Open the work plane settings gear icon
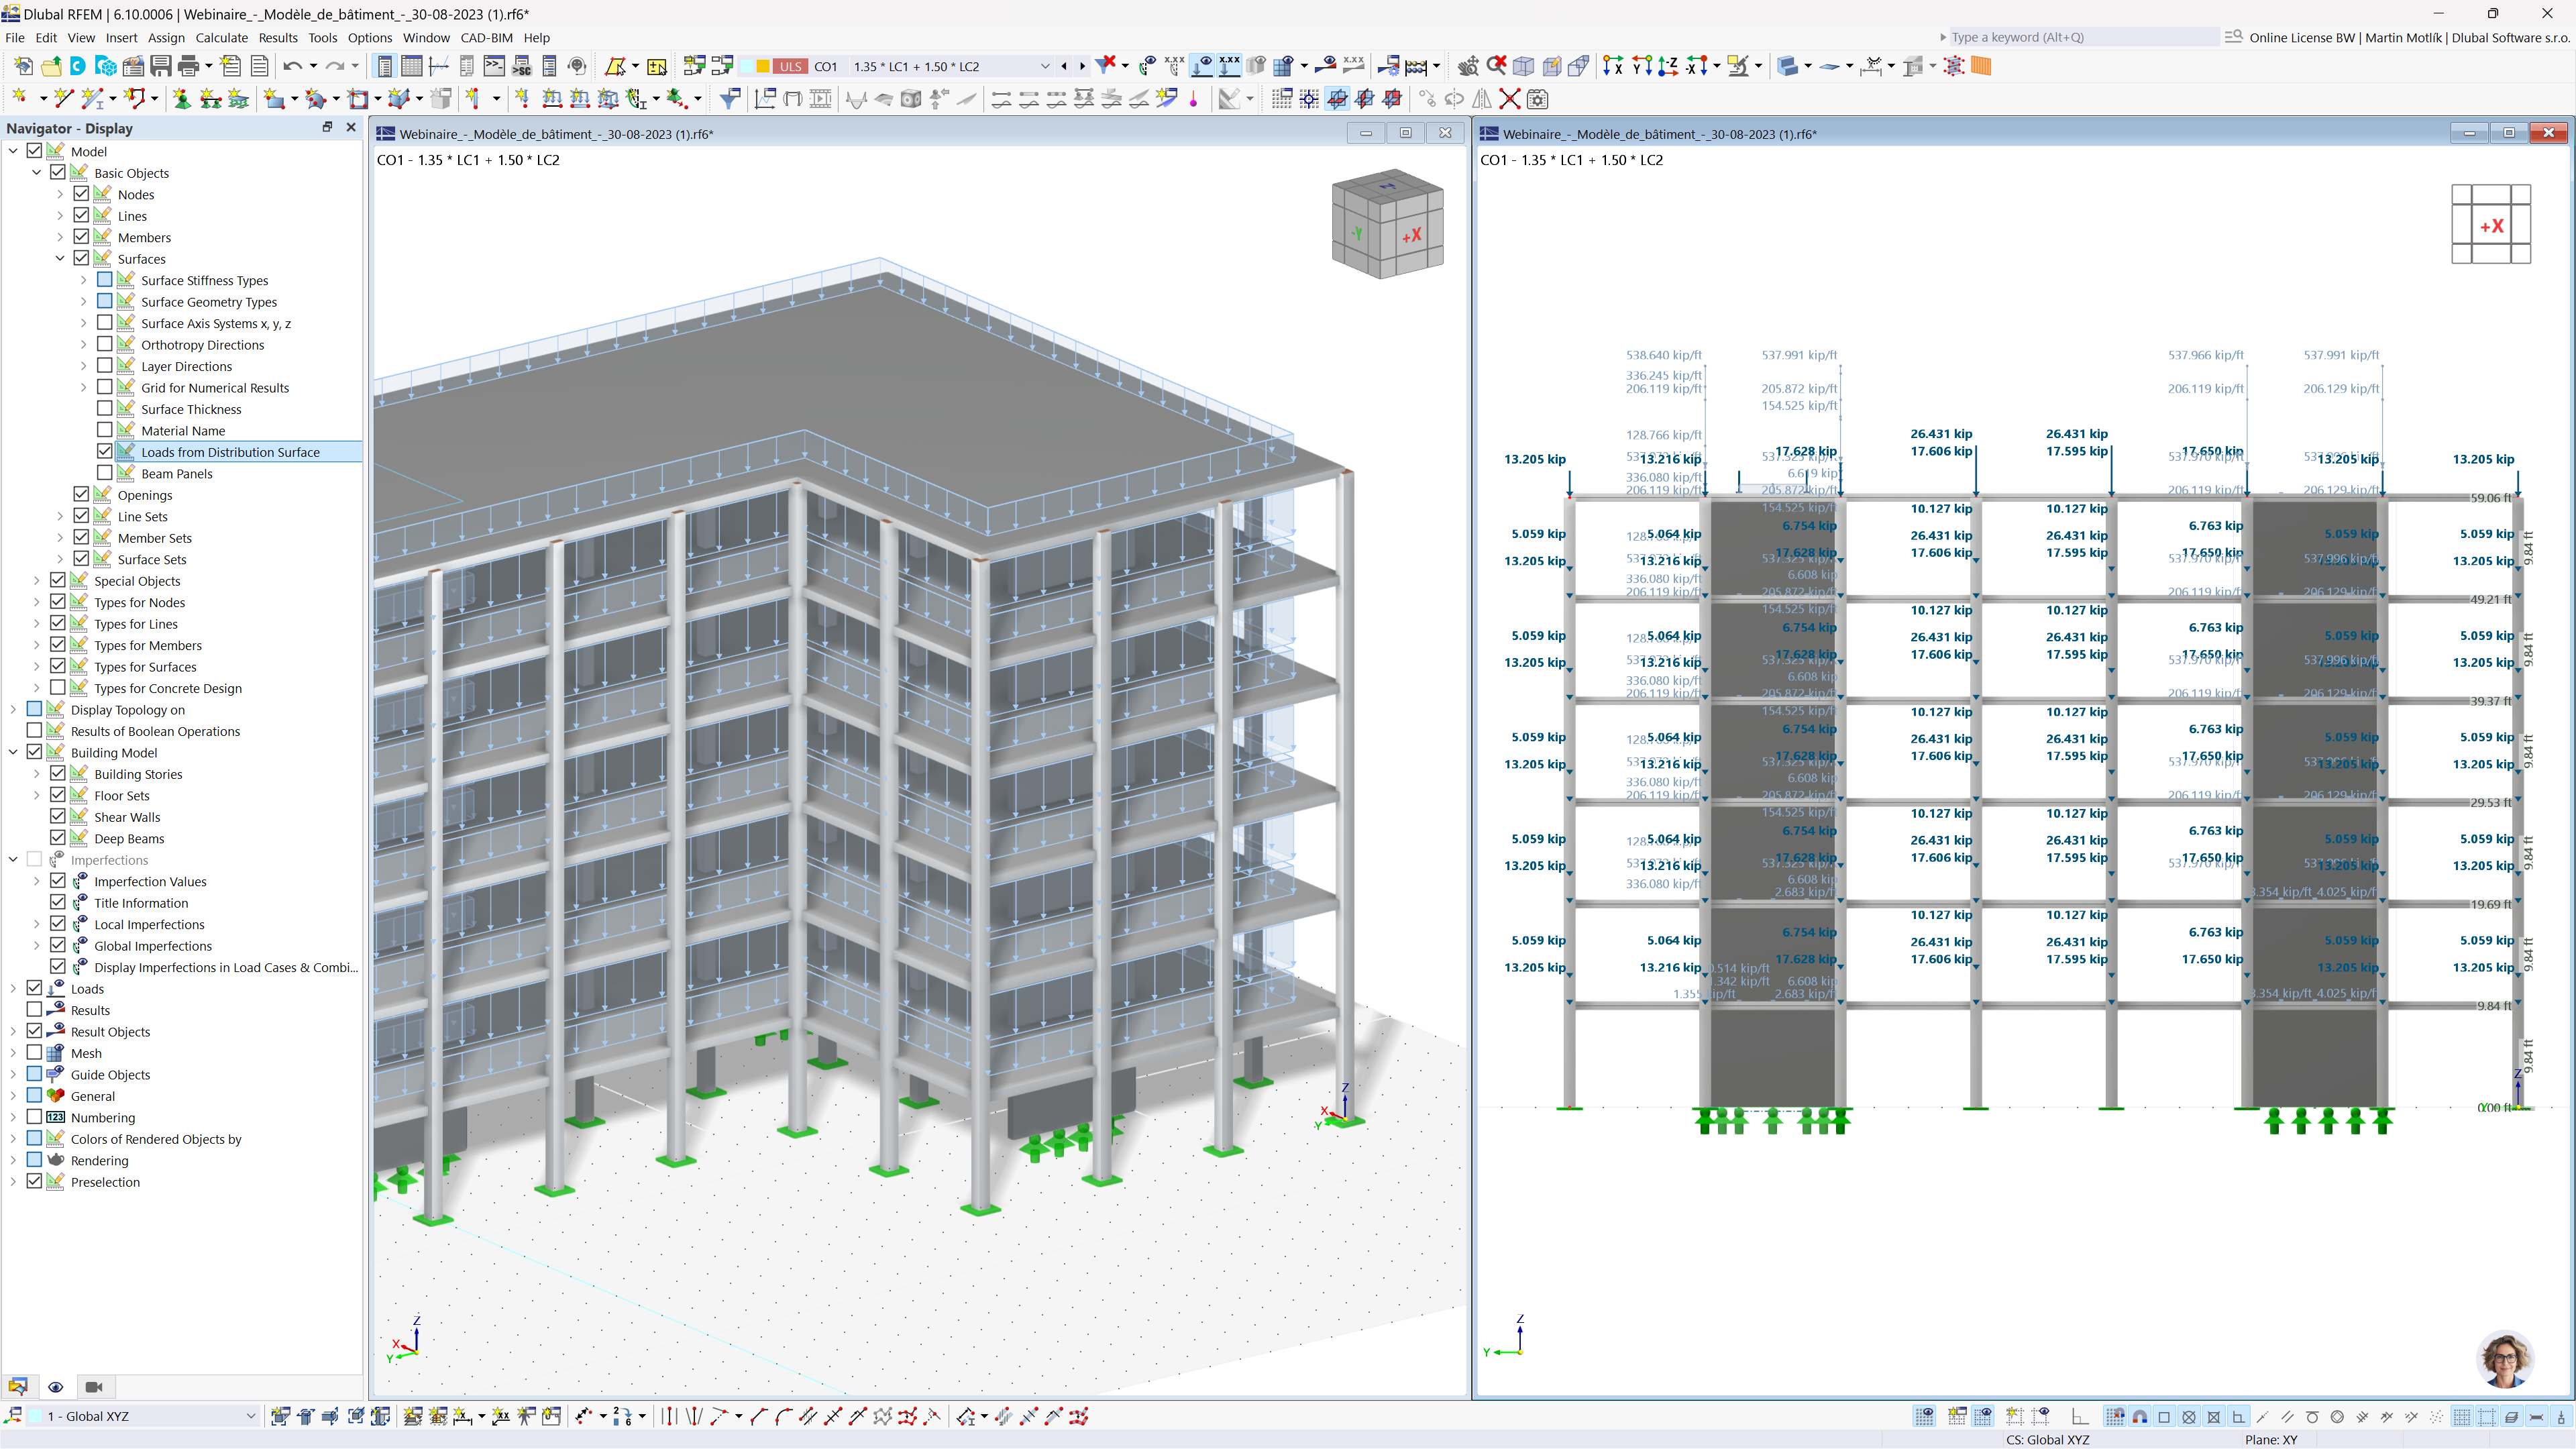Image resolution: width=2576 pixels, height=1449 pixels. pyautogui.click(x=1537, y=99)
